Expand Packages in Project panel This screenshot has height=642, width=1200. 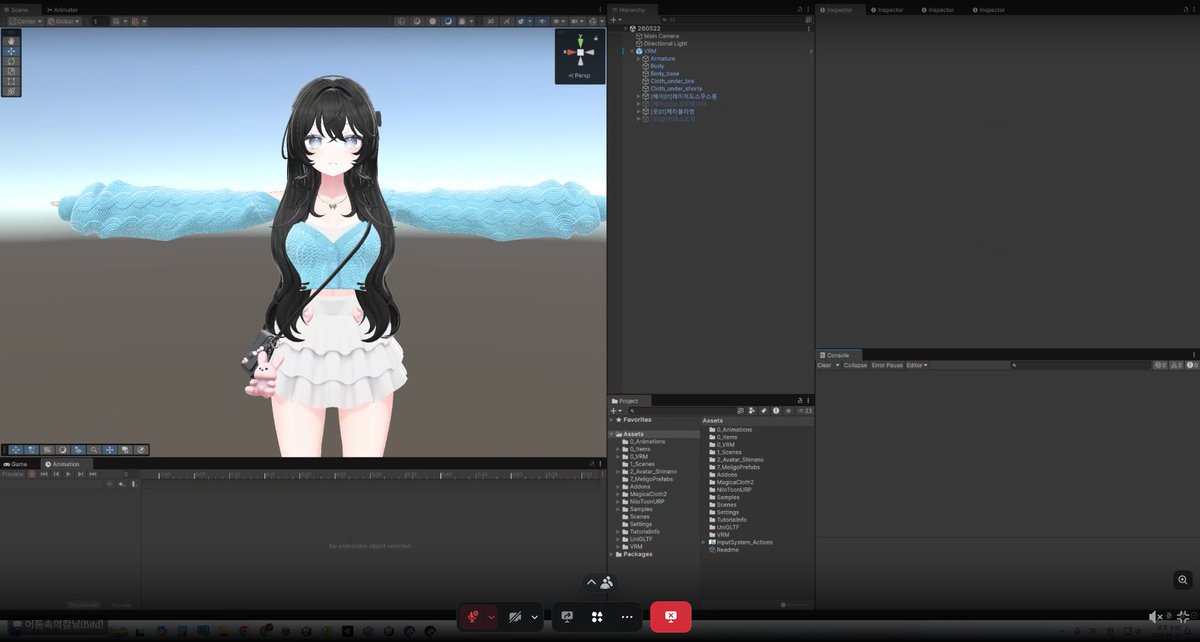tap(611, 554)
